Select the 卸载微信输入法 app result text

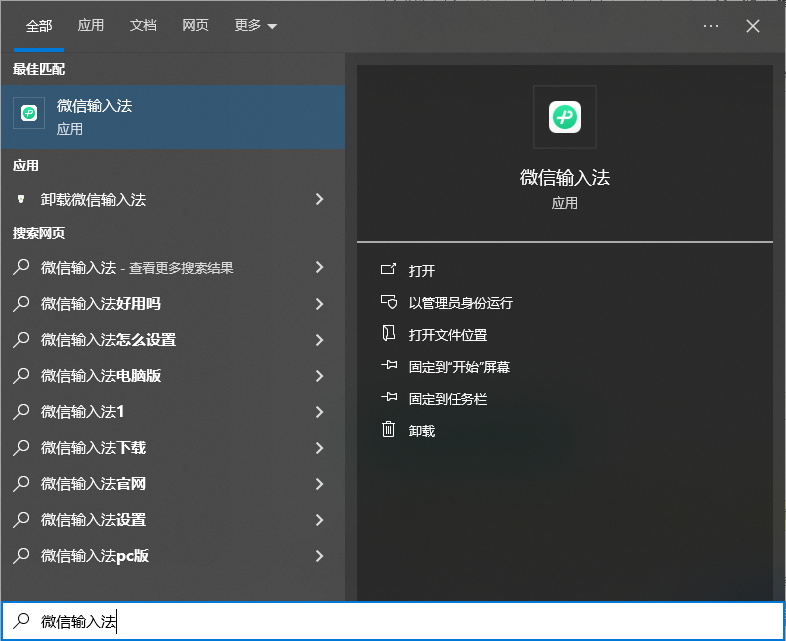click(93, 199)
